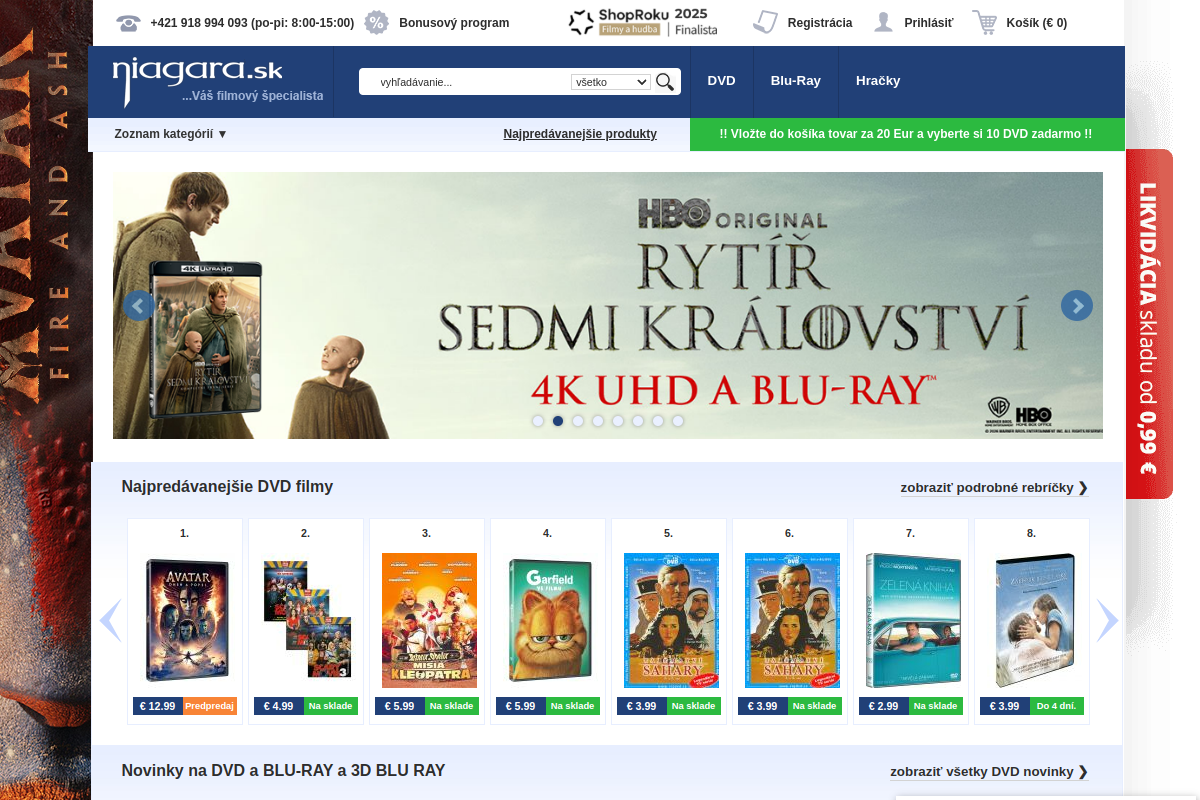The height and width of the screenshot is (800, 1200).
Task: Click the green 10 DVD zadarmo promo banner
Action: pyautogui.click(x=906, y=134)
